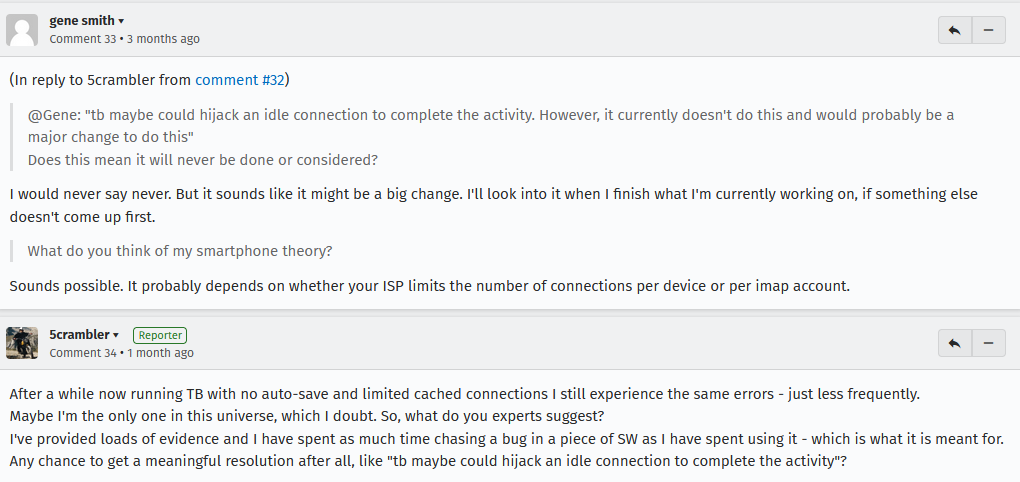Open the "Comment 34" permalink
This screenshot has width=1020, height=482.
[82, 353]
